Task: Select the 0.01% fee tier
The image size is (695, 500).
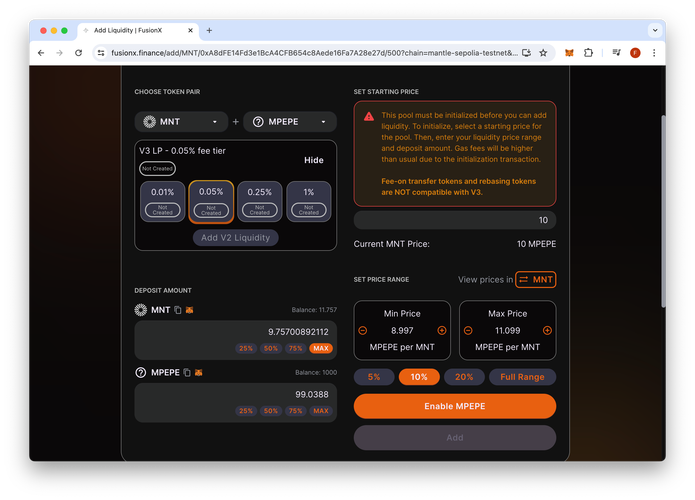Action: 162,201
